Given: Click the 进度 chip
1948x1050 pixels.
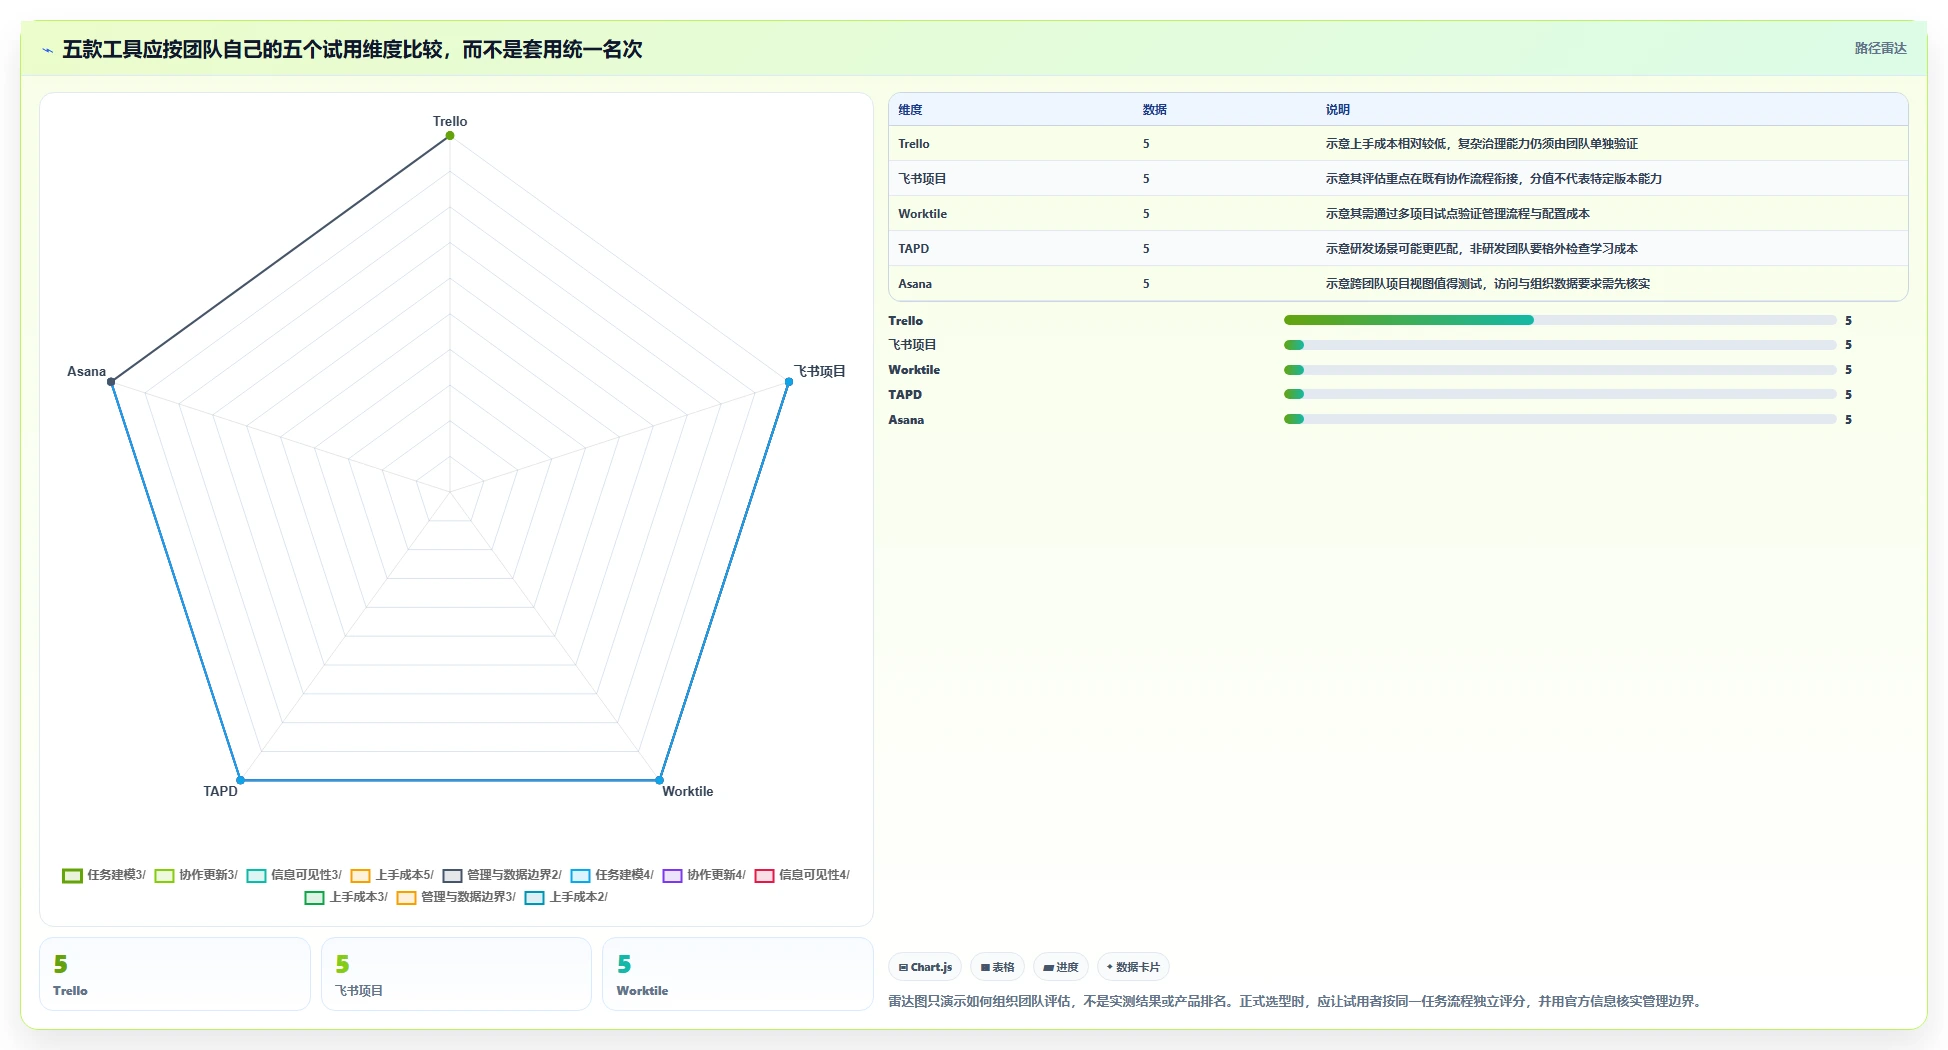Looking at the screenshot, I should tap(1061, 967).
